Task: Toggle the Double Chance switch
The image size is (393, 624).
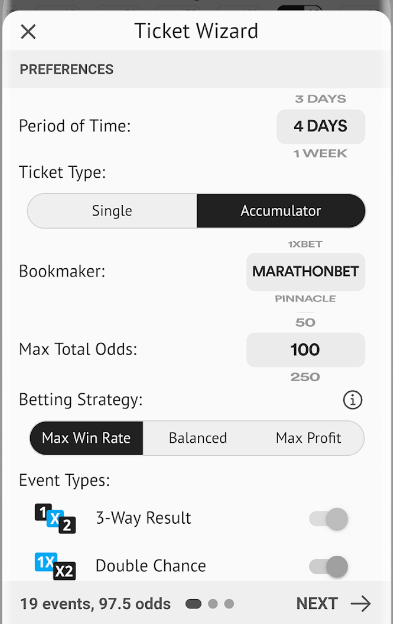Action: (329, 567)
